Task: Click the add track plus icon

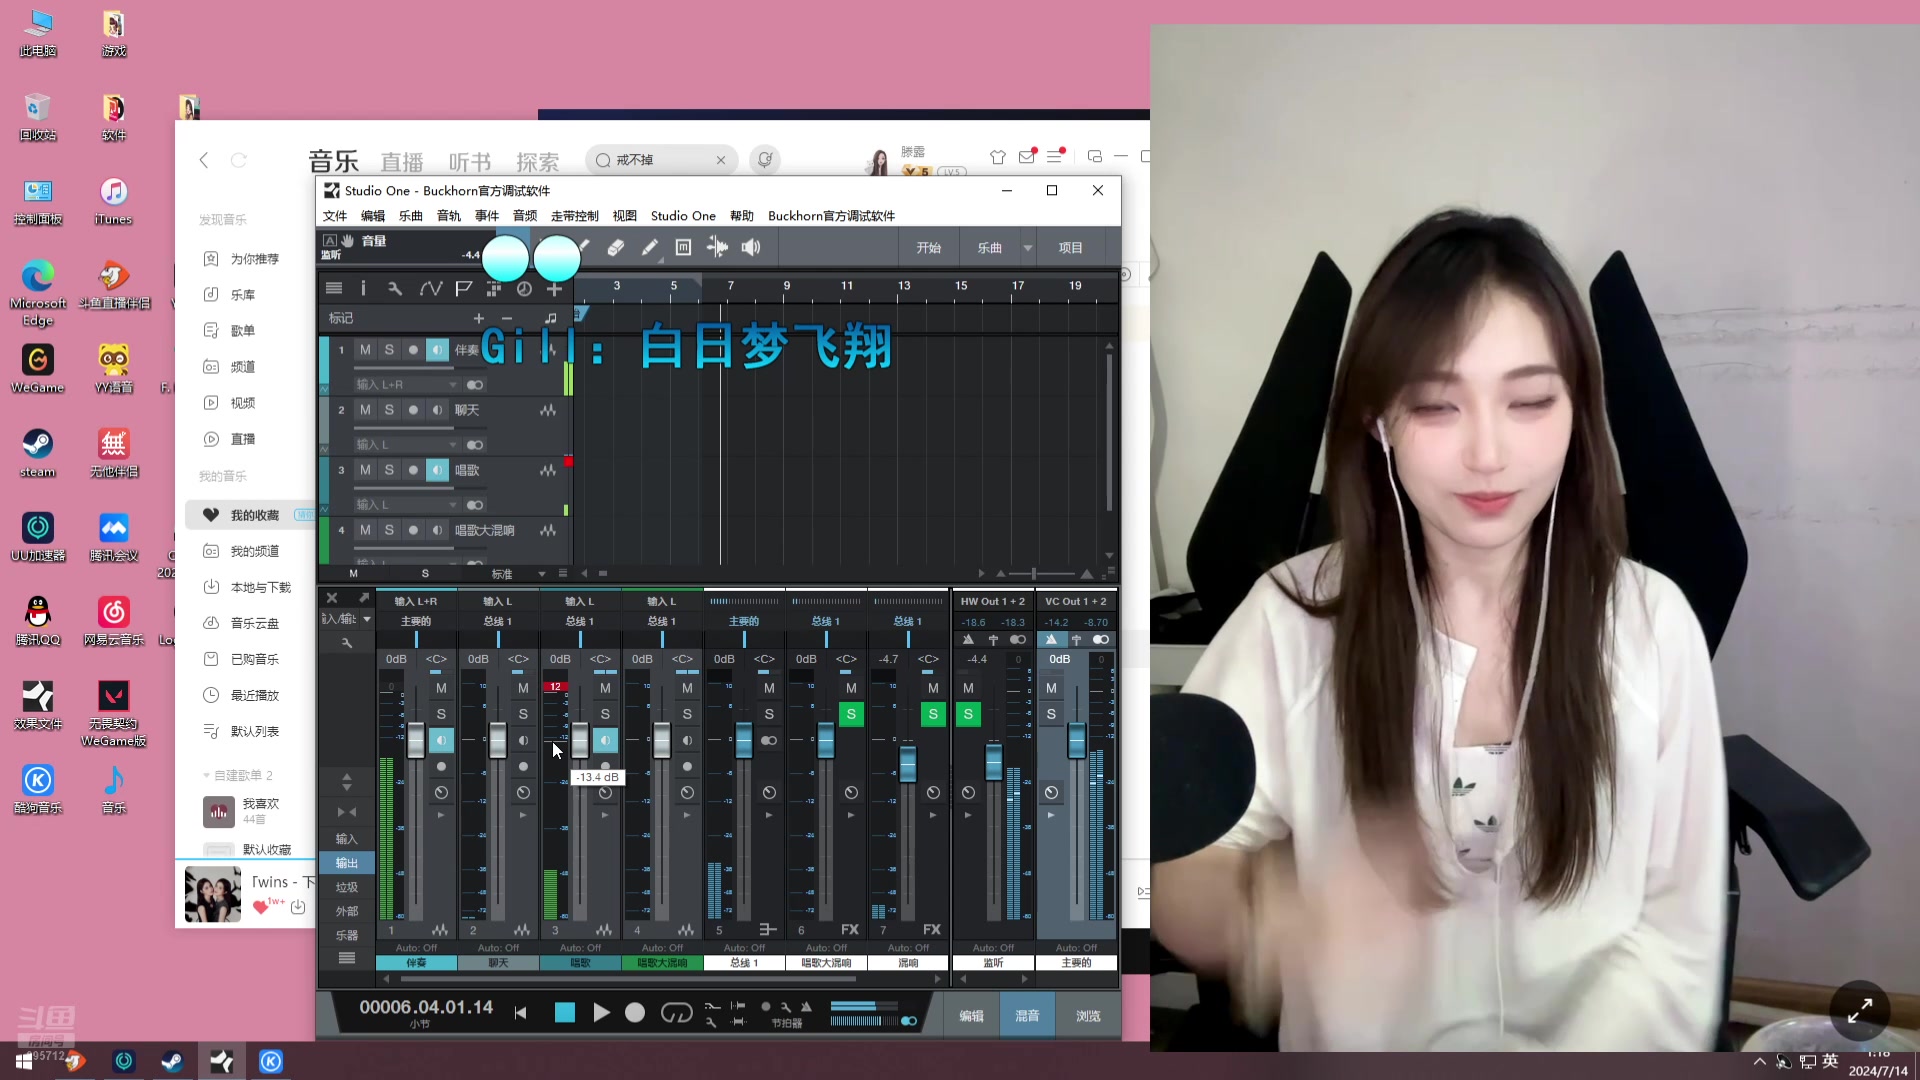Action: (555, 288)
